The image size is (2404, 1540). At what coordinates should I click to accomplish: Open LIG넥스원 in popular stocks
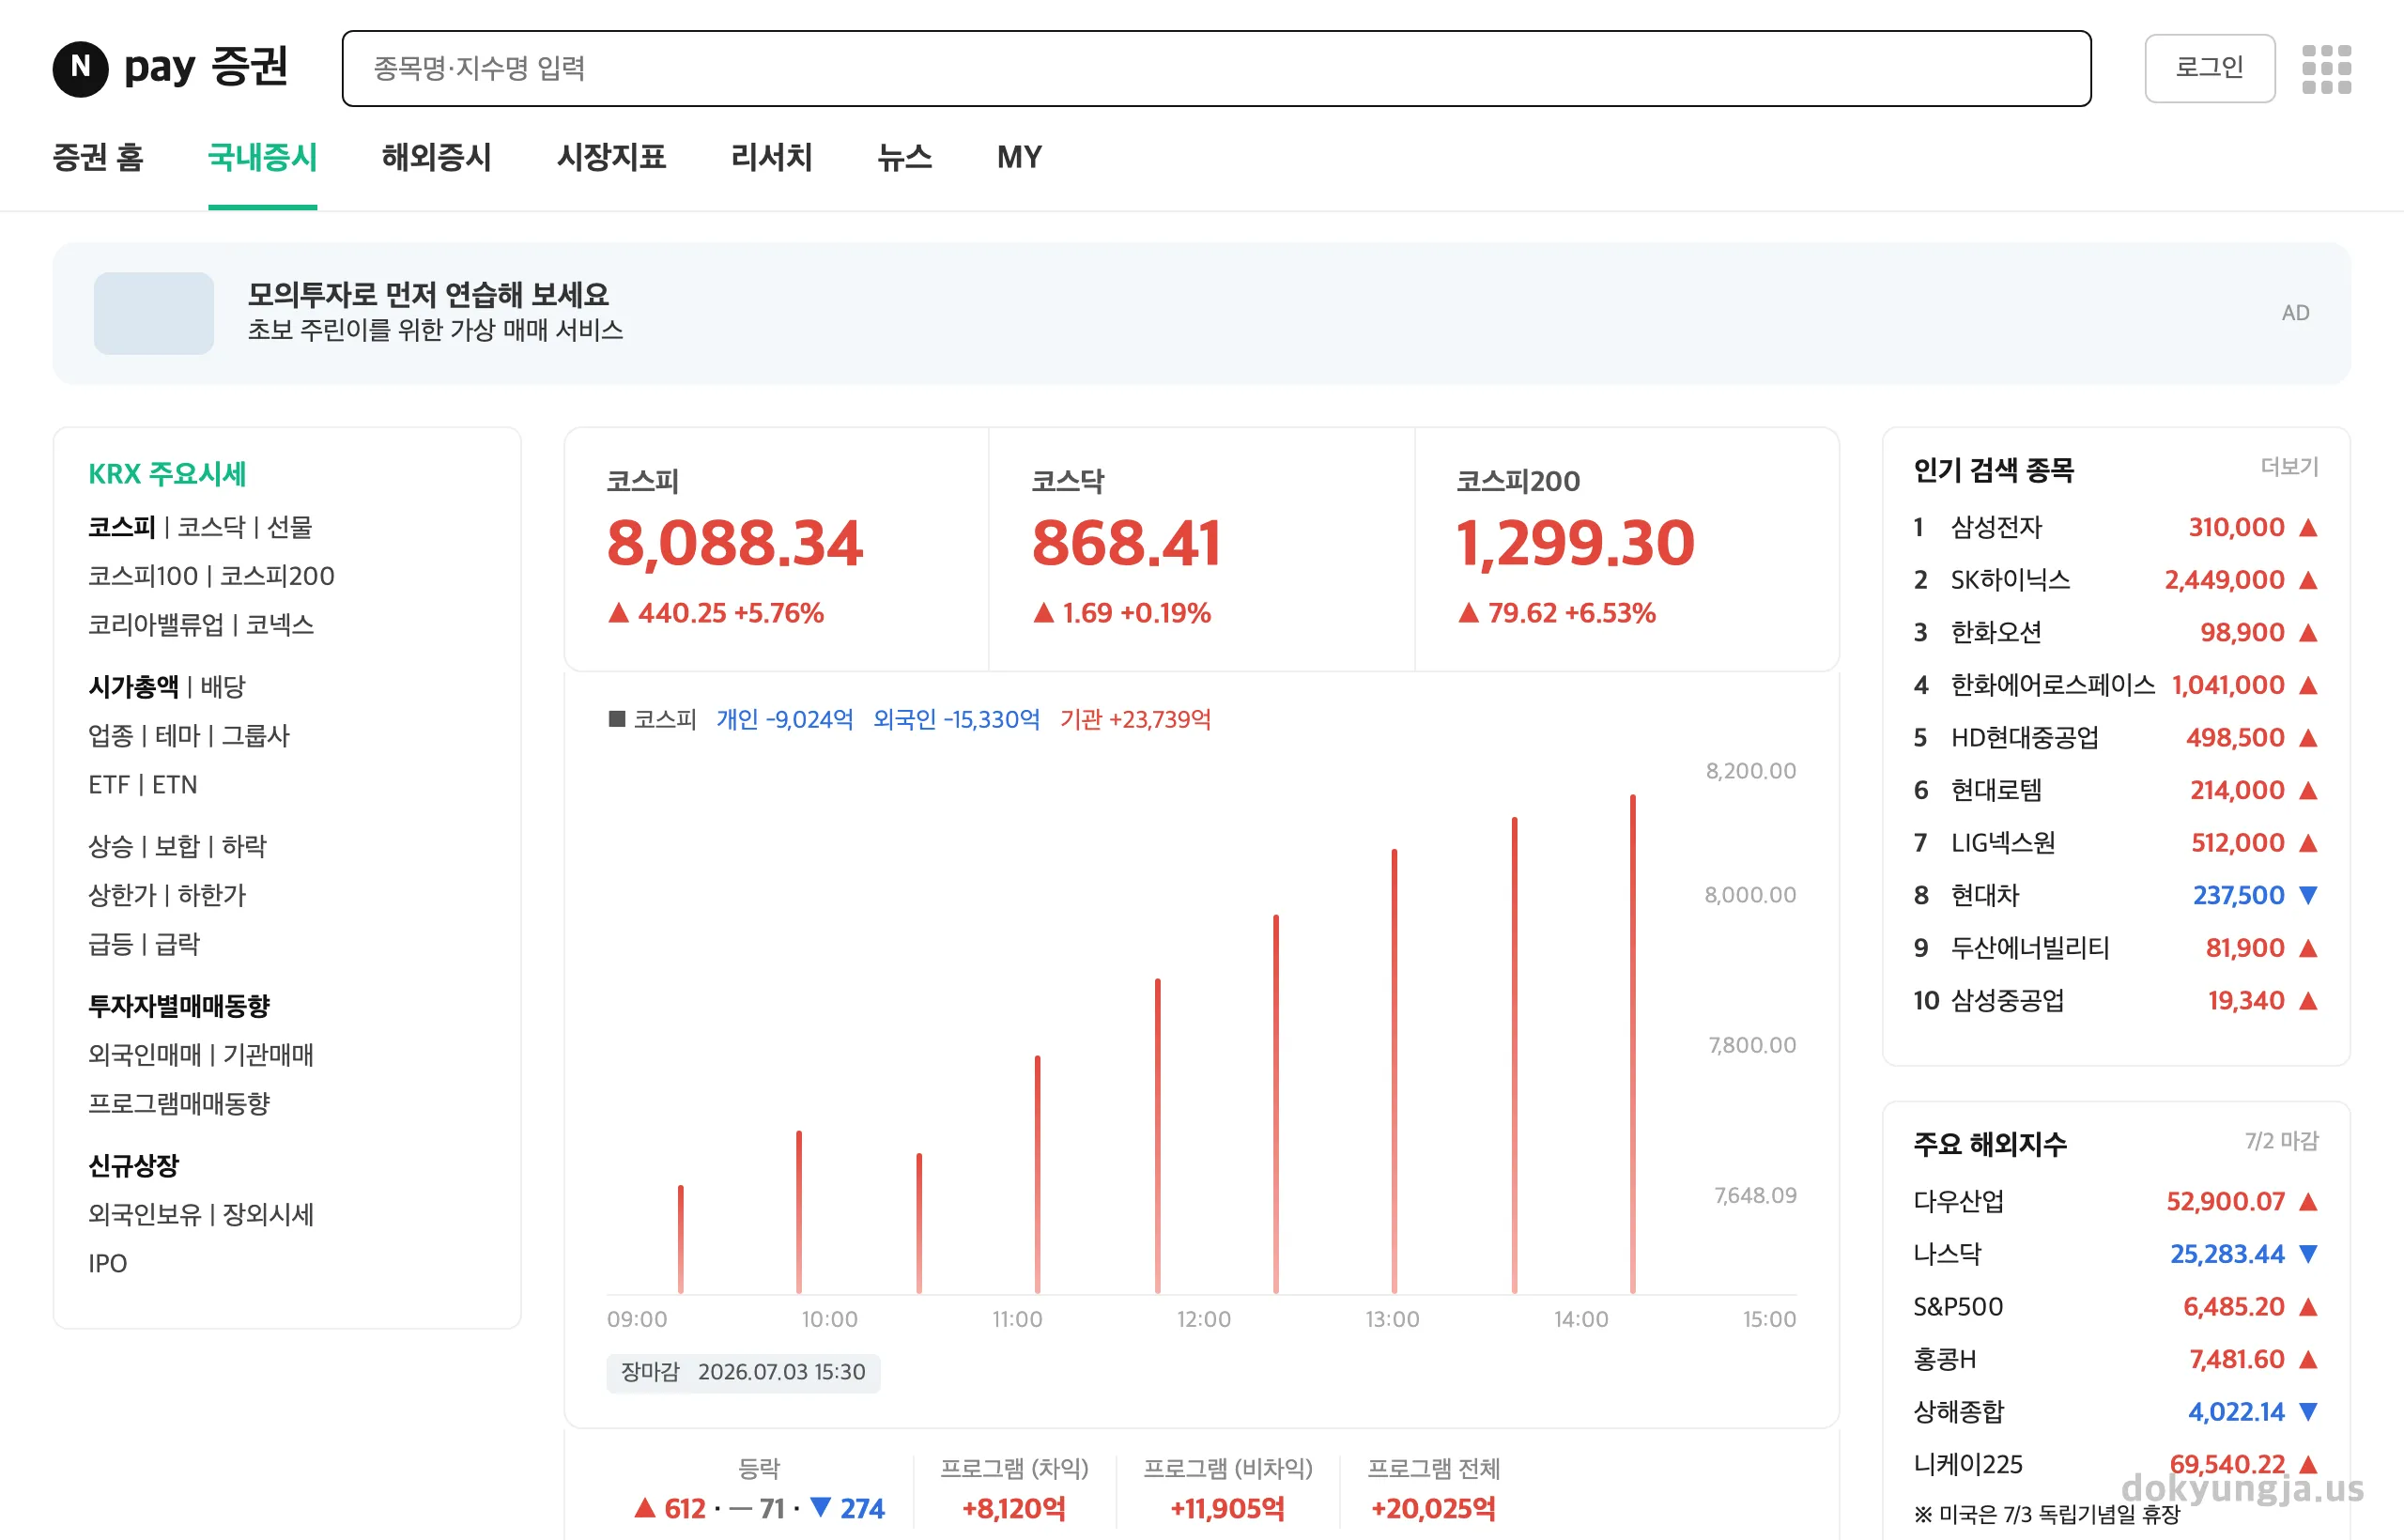point(2115,843)
